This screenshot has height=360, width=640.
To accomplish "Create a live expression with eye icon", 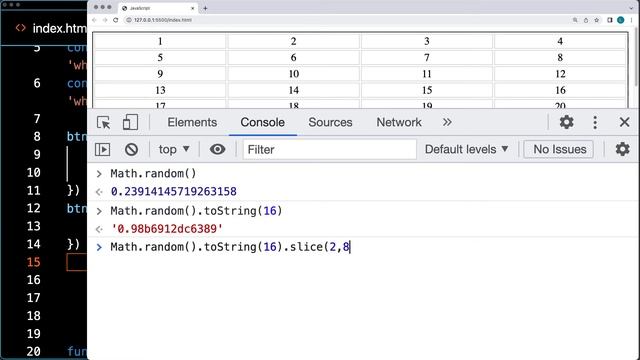I will click(218, 149).
